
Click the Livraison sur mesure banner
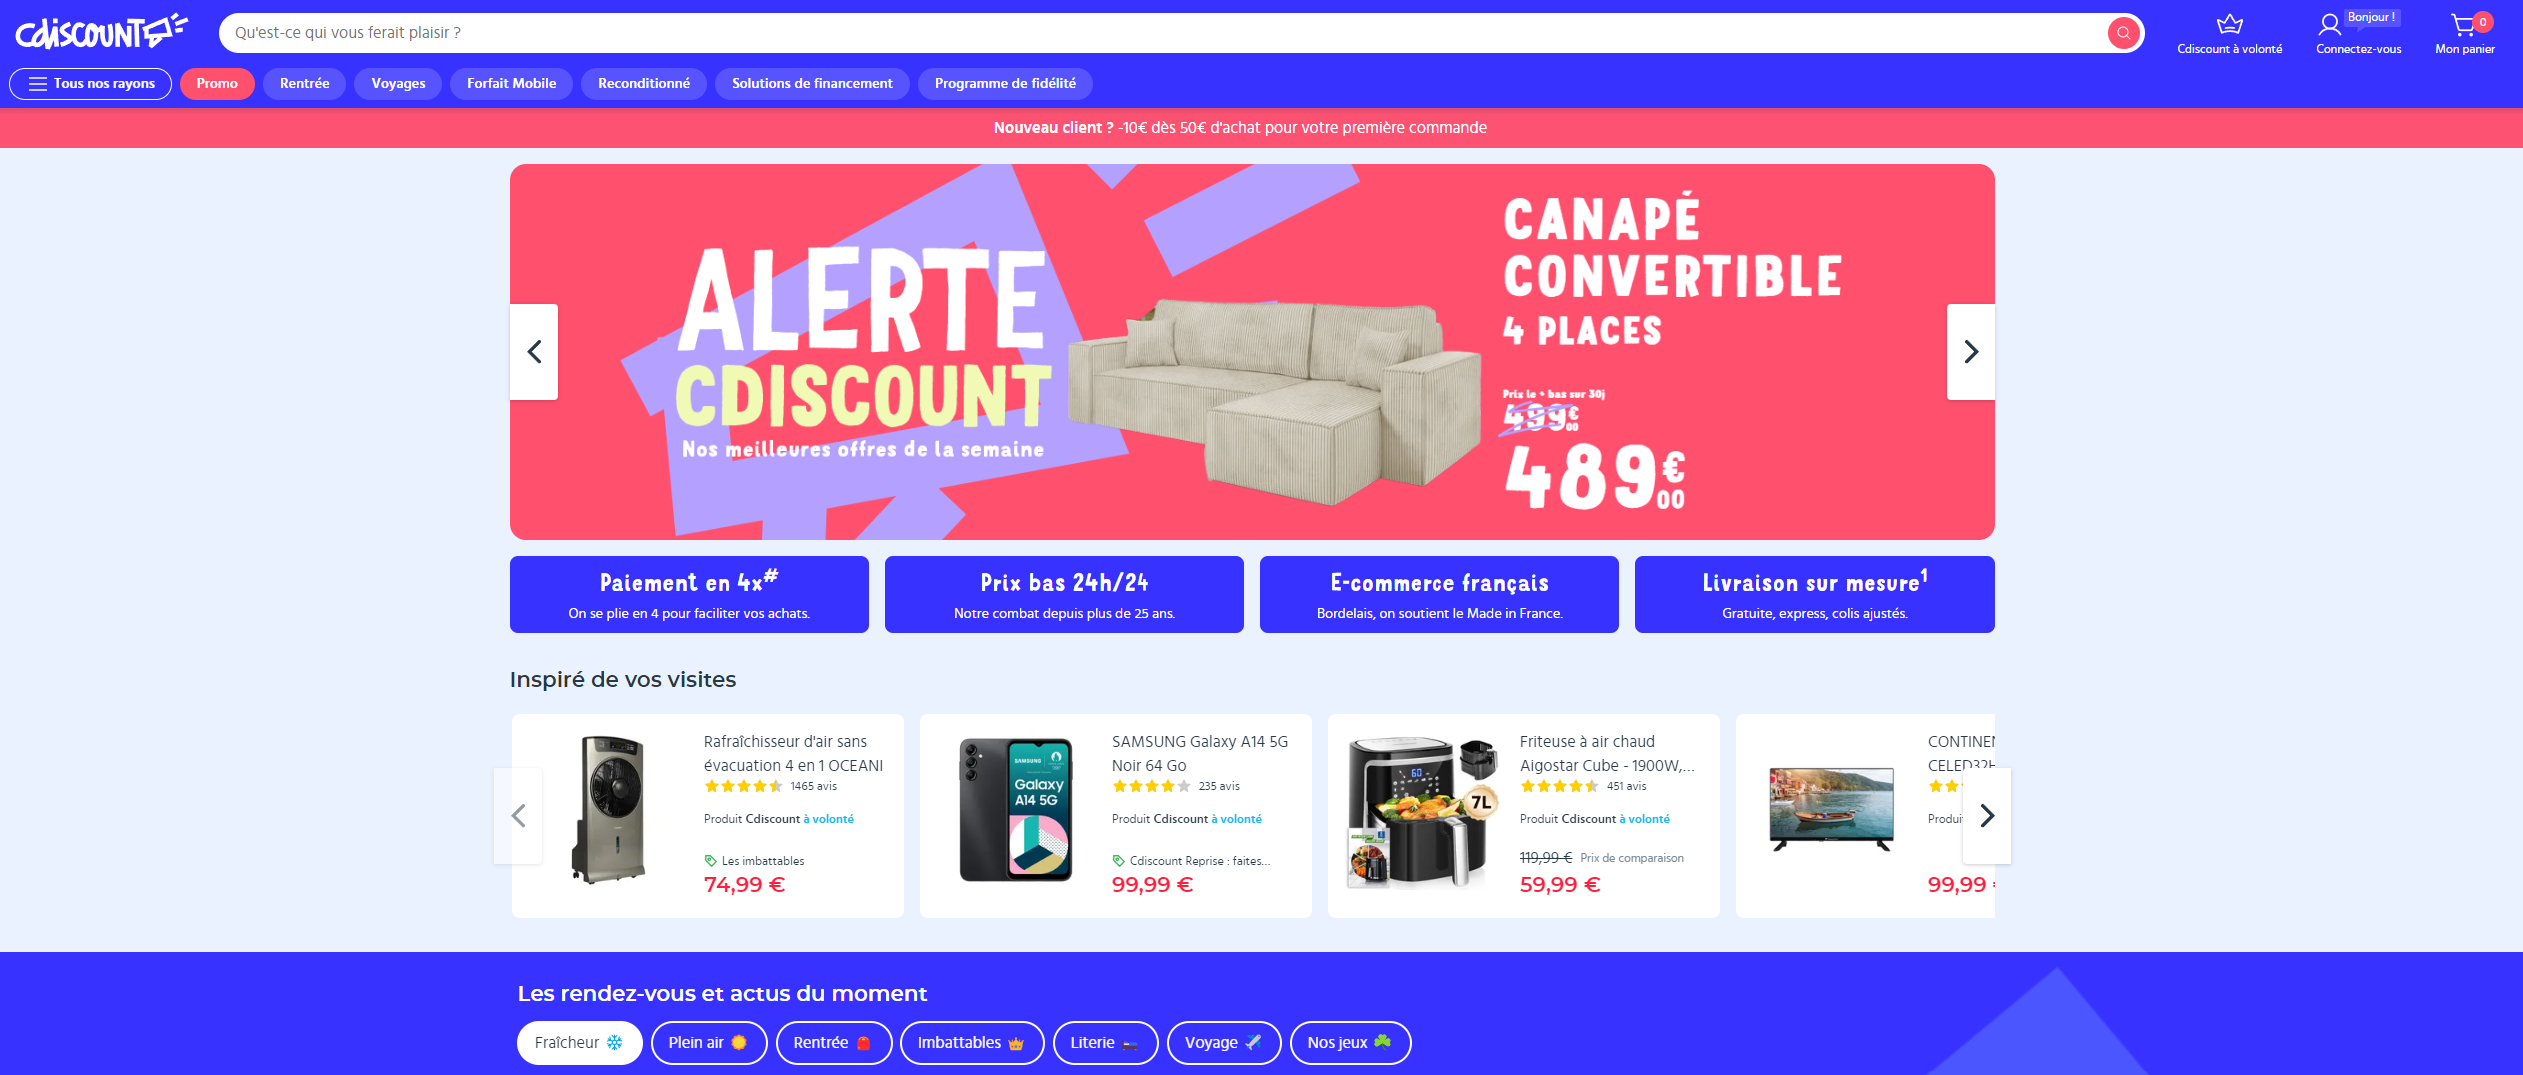[1814, 595]
